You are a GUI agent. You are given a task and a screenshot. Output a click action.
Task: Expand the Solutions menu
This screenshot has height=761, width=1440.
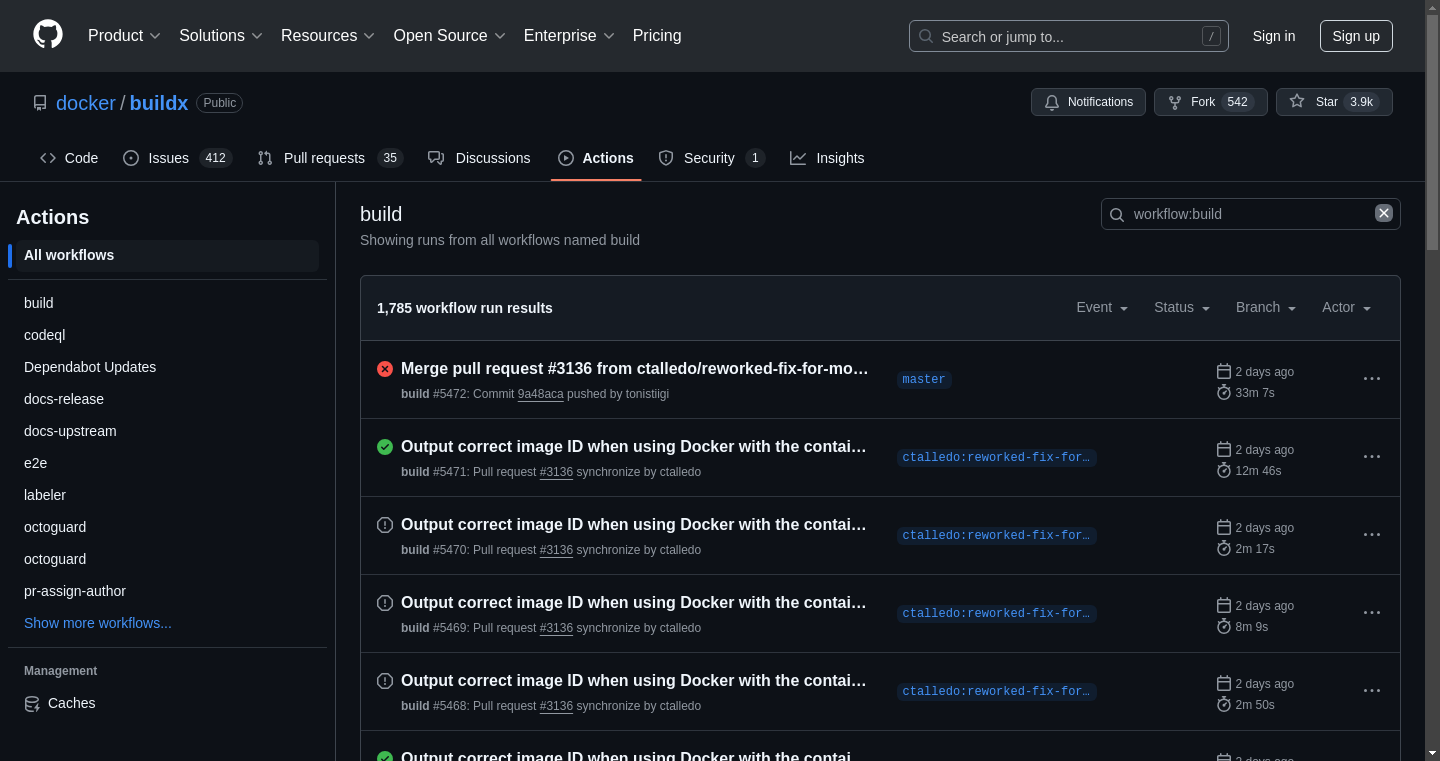pyautogui.click(x=221, y=35)
